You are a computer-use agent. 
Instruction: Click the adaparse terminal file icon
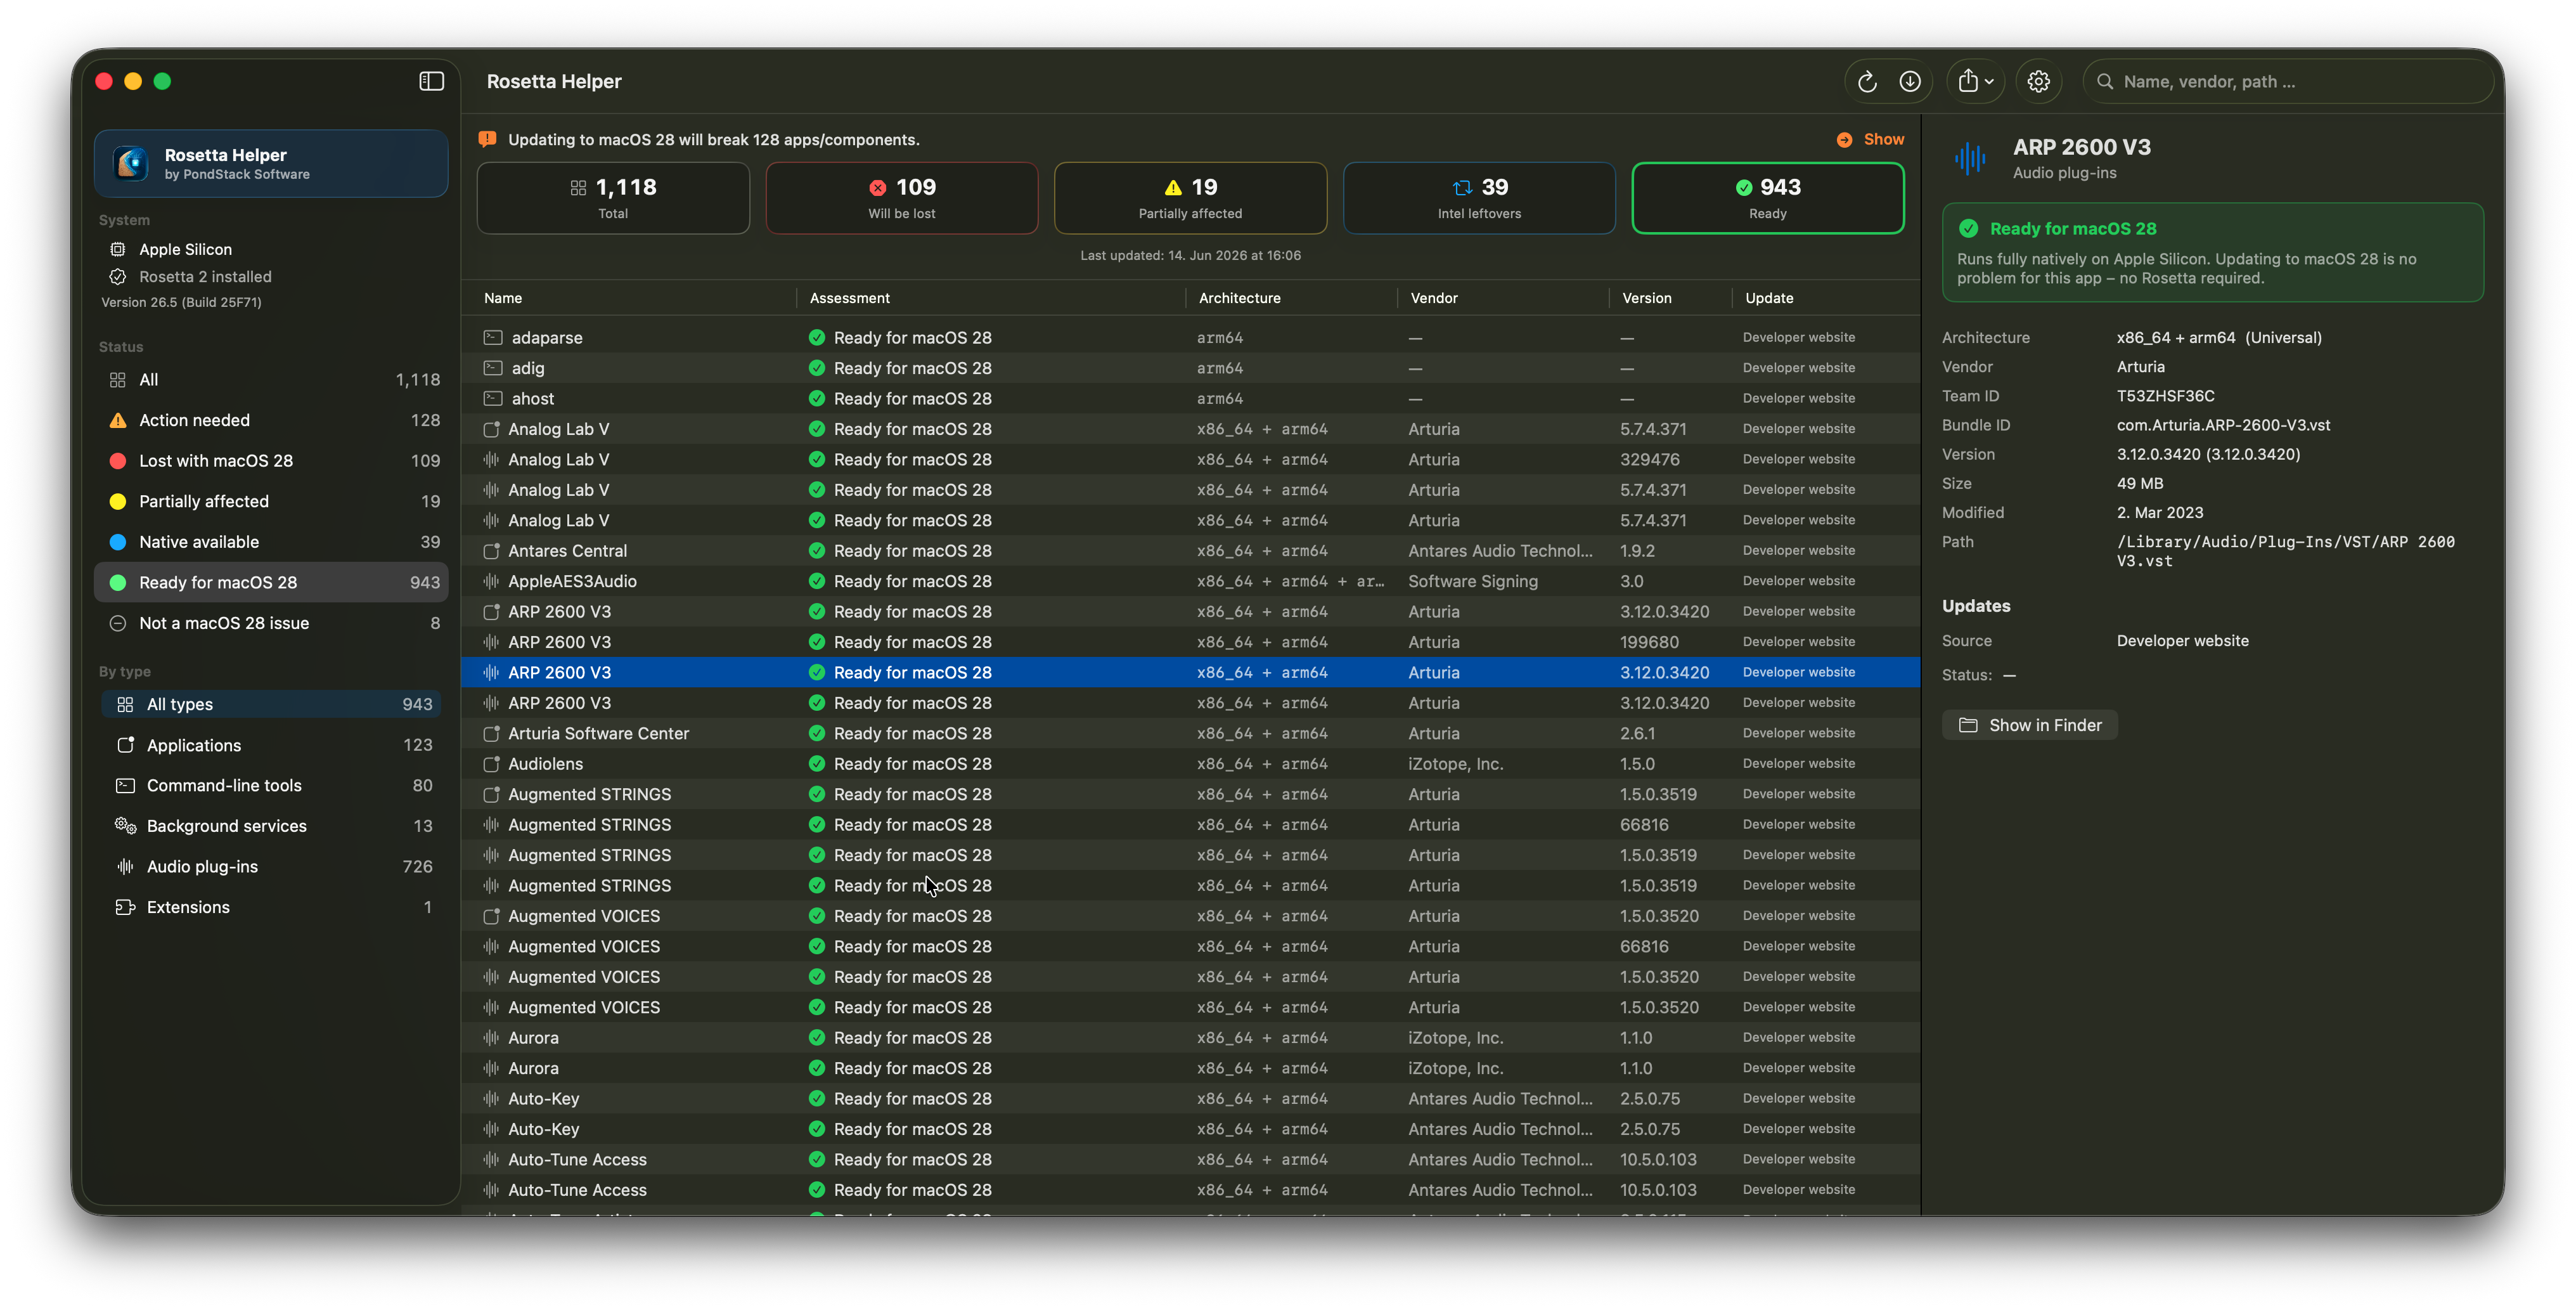pyautogui.click(x=492, y=337)
